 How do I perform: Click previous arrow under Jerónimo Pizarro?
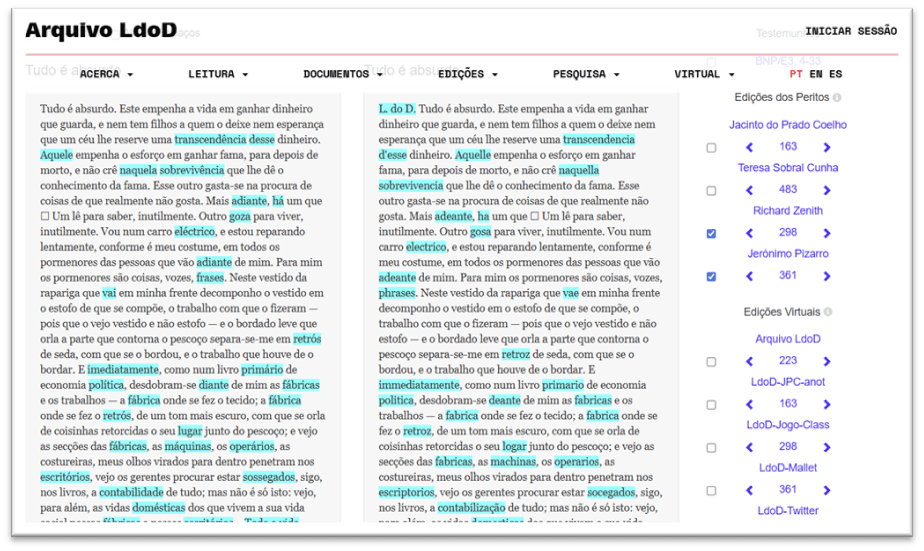(749, 276)
